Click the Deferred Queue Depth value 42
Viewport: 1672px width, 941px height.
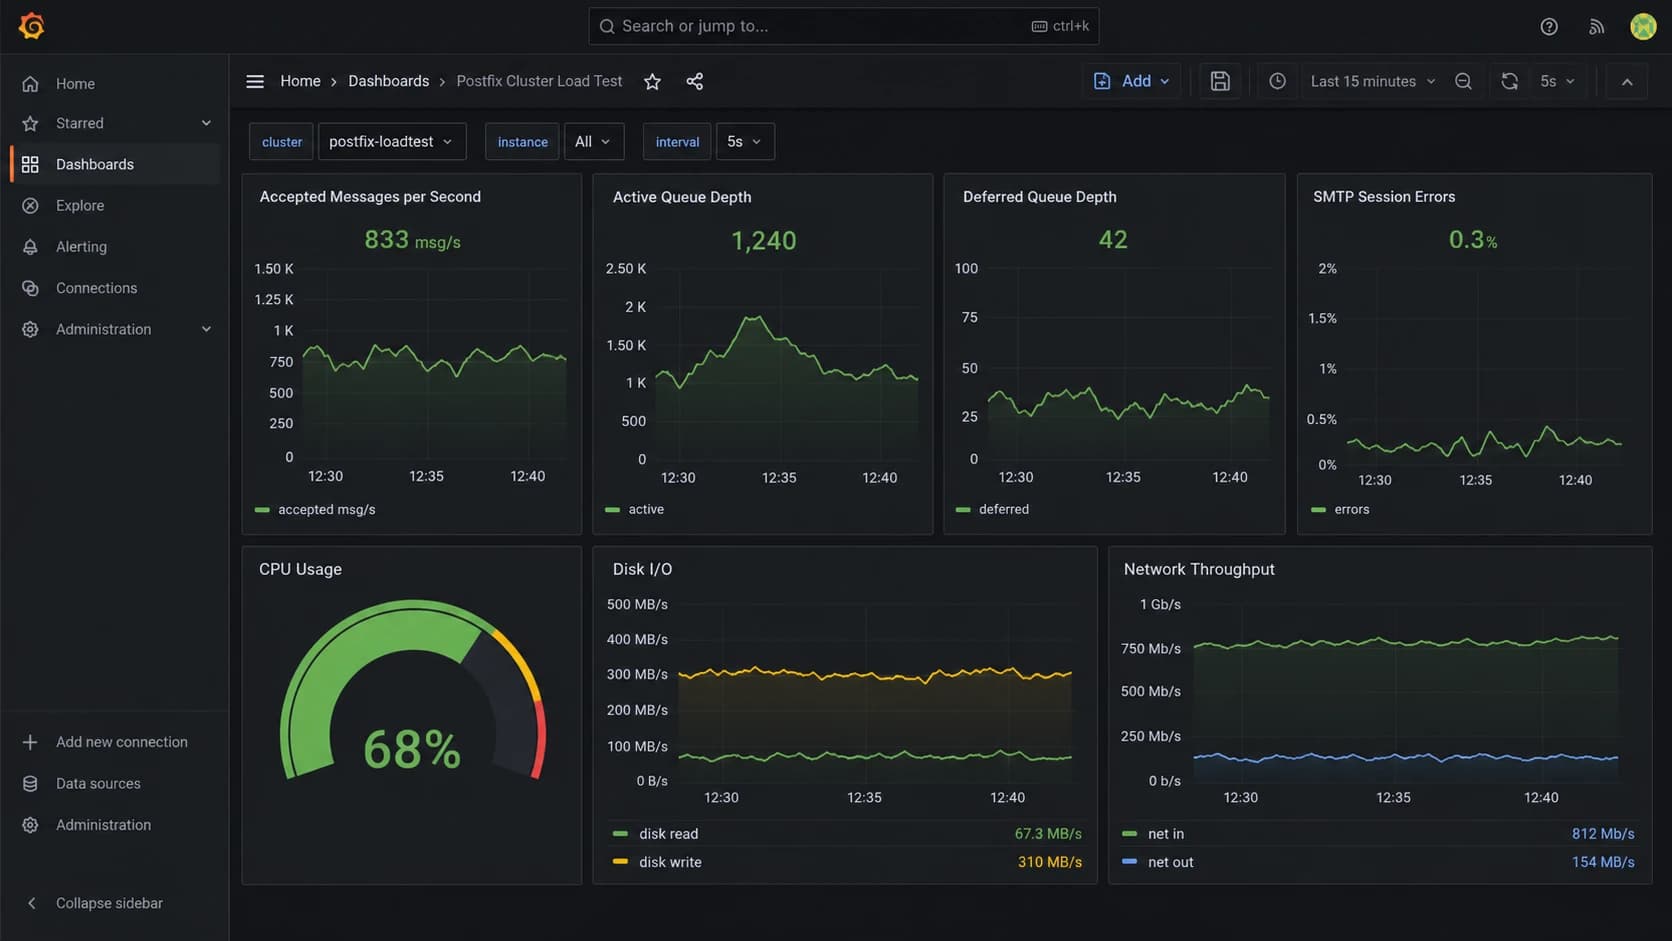click(1113, 240)
